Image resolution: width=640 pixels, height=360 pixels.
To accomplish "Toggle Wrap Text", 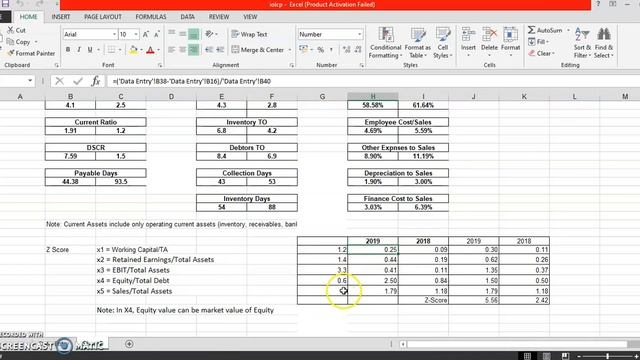I will pyautogui.click(x=249, y=34).
